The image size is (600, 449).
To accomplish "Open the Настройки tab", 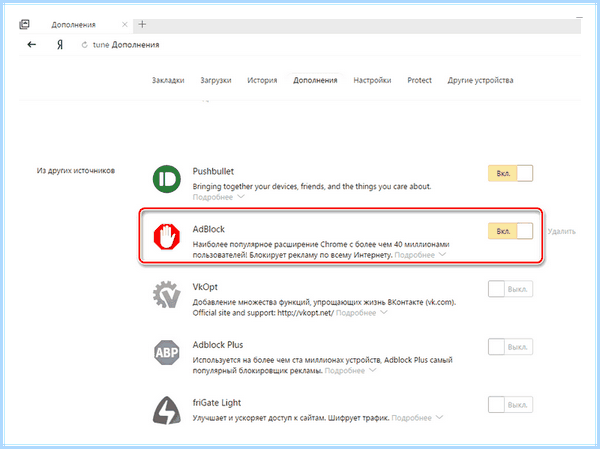I will pos(372,80).
